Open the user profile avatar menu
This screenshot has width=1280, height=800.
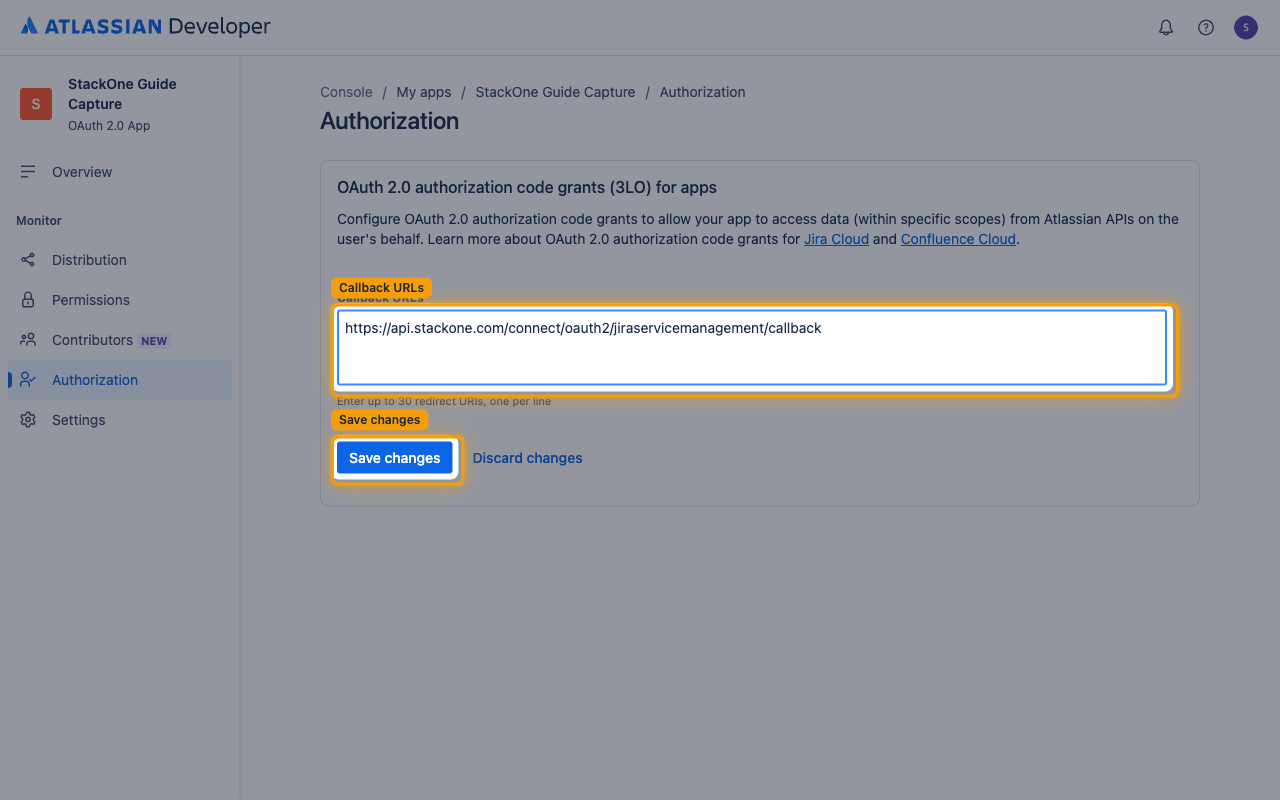[1245, 28]
